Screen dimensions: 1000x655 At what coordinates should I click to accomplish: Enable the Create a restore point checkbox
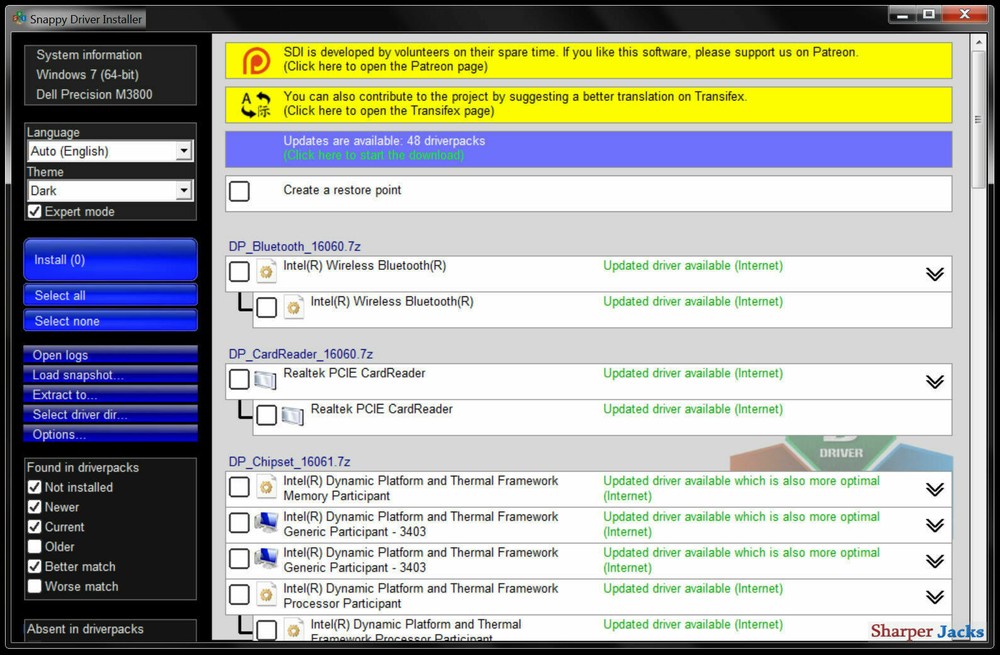tap(239, 192)
